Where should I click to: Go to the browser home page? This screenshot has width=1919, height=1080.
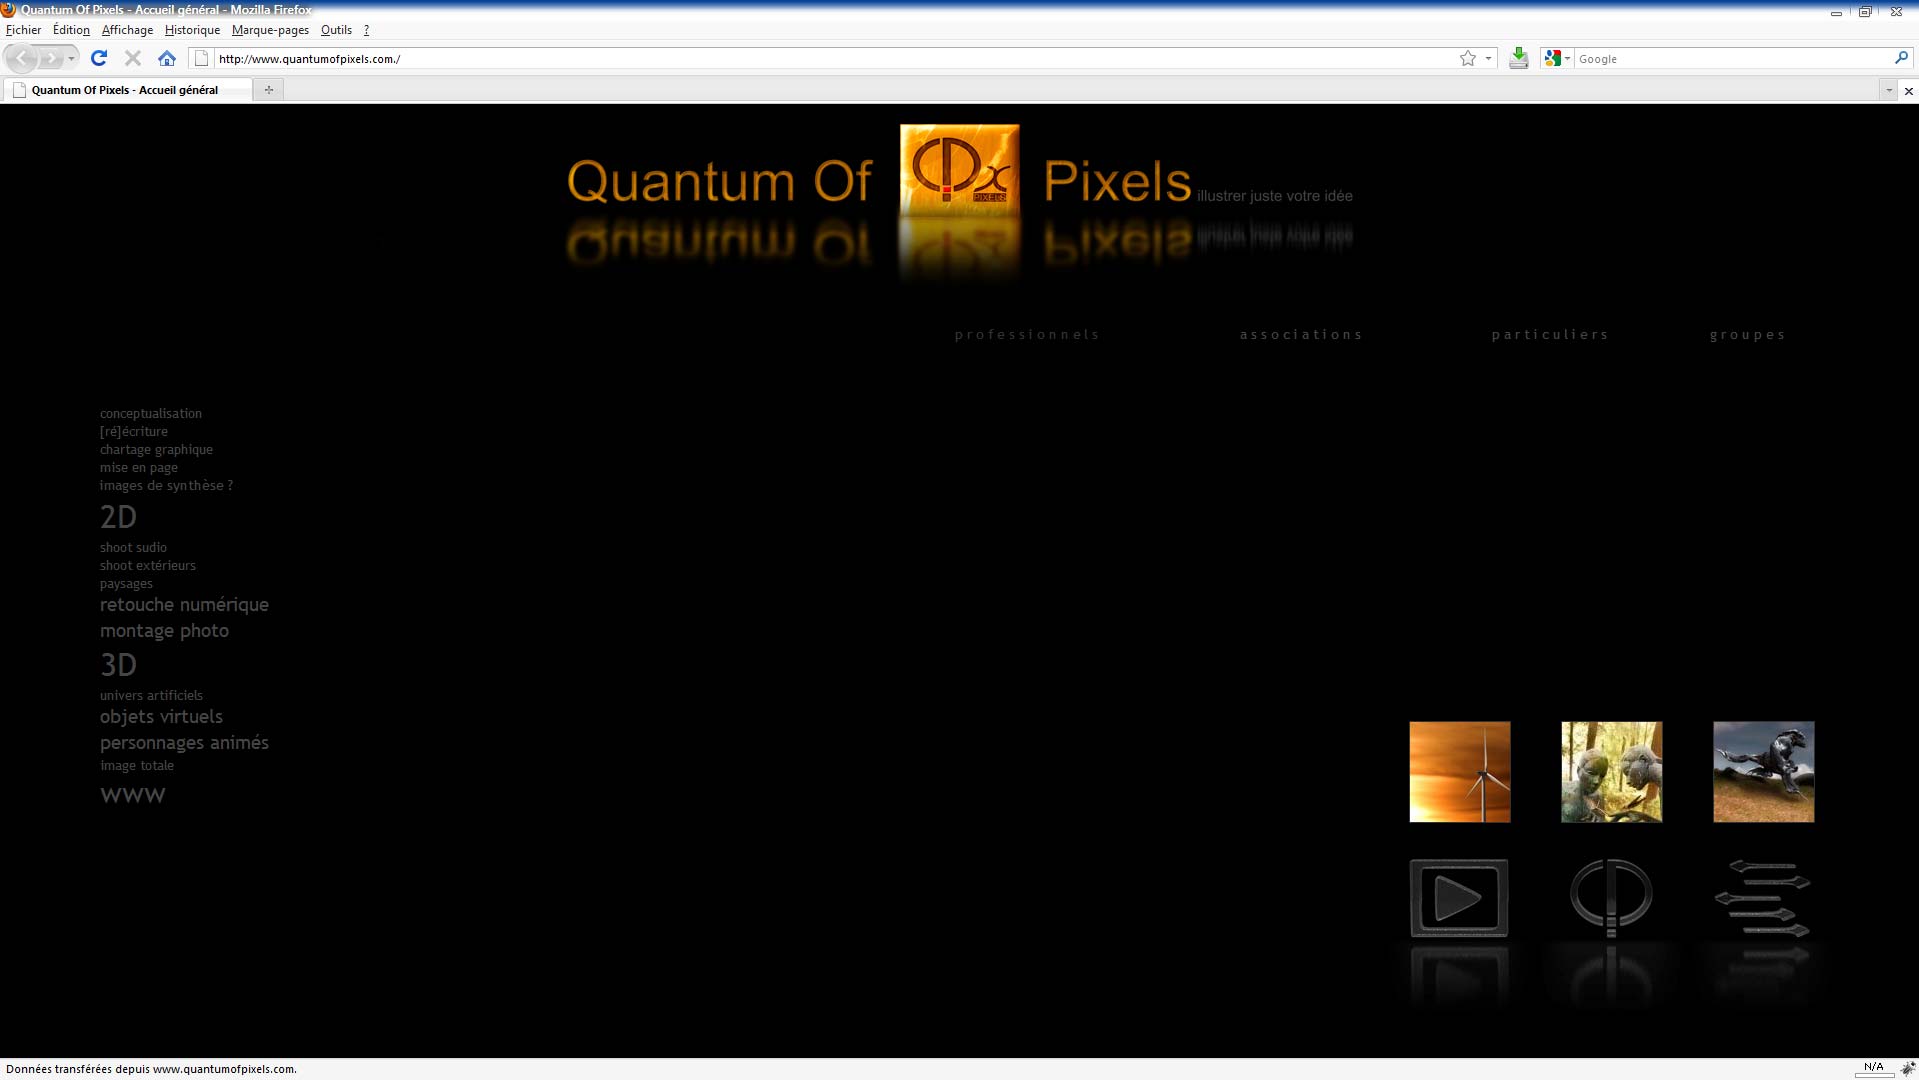[167, 58]
